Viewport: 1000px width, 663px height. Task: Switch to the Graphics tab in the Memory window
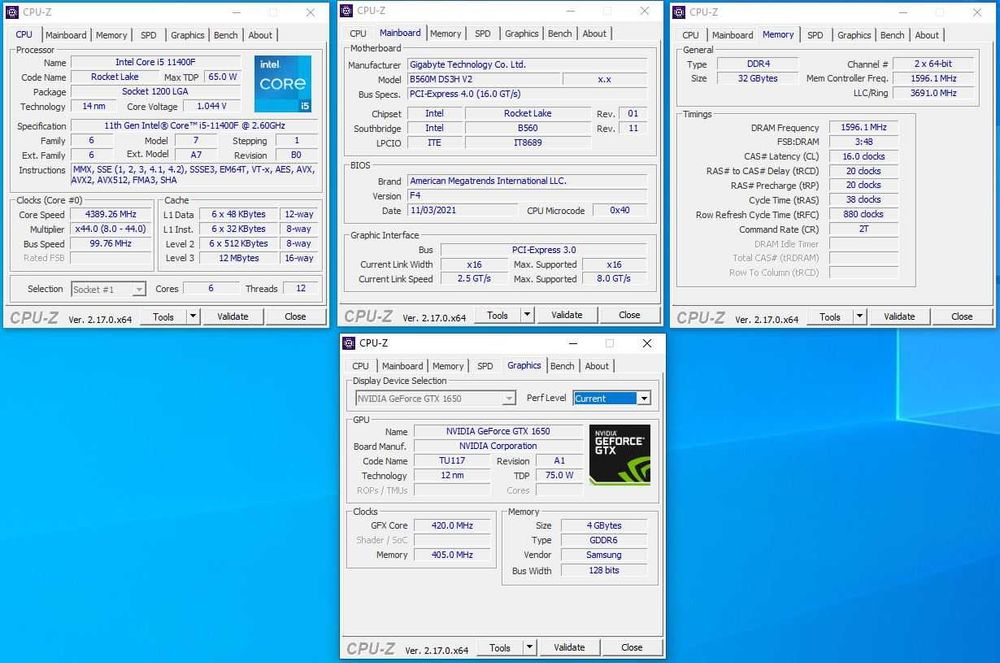point(854,35)
